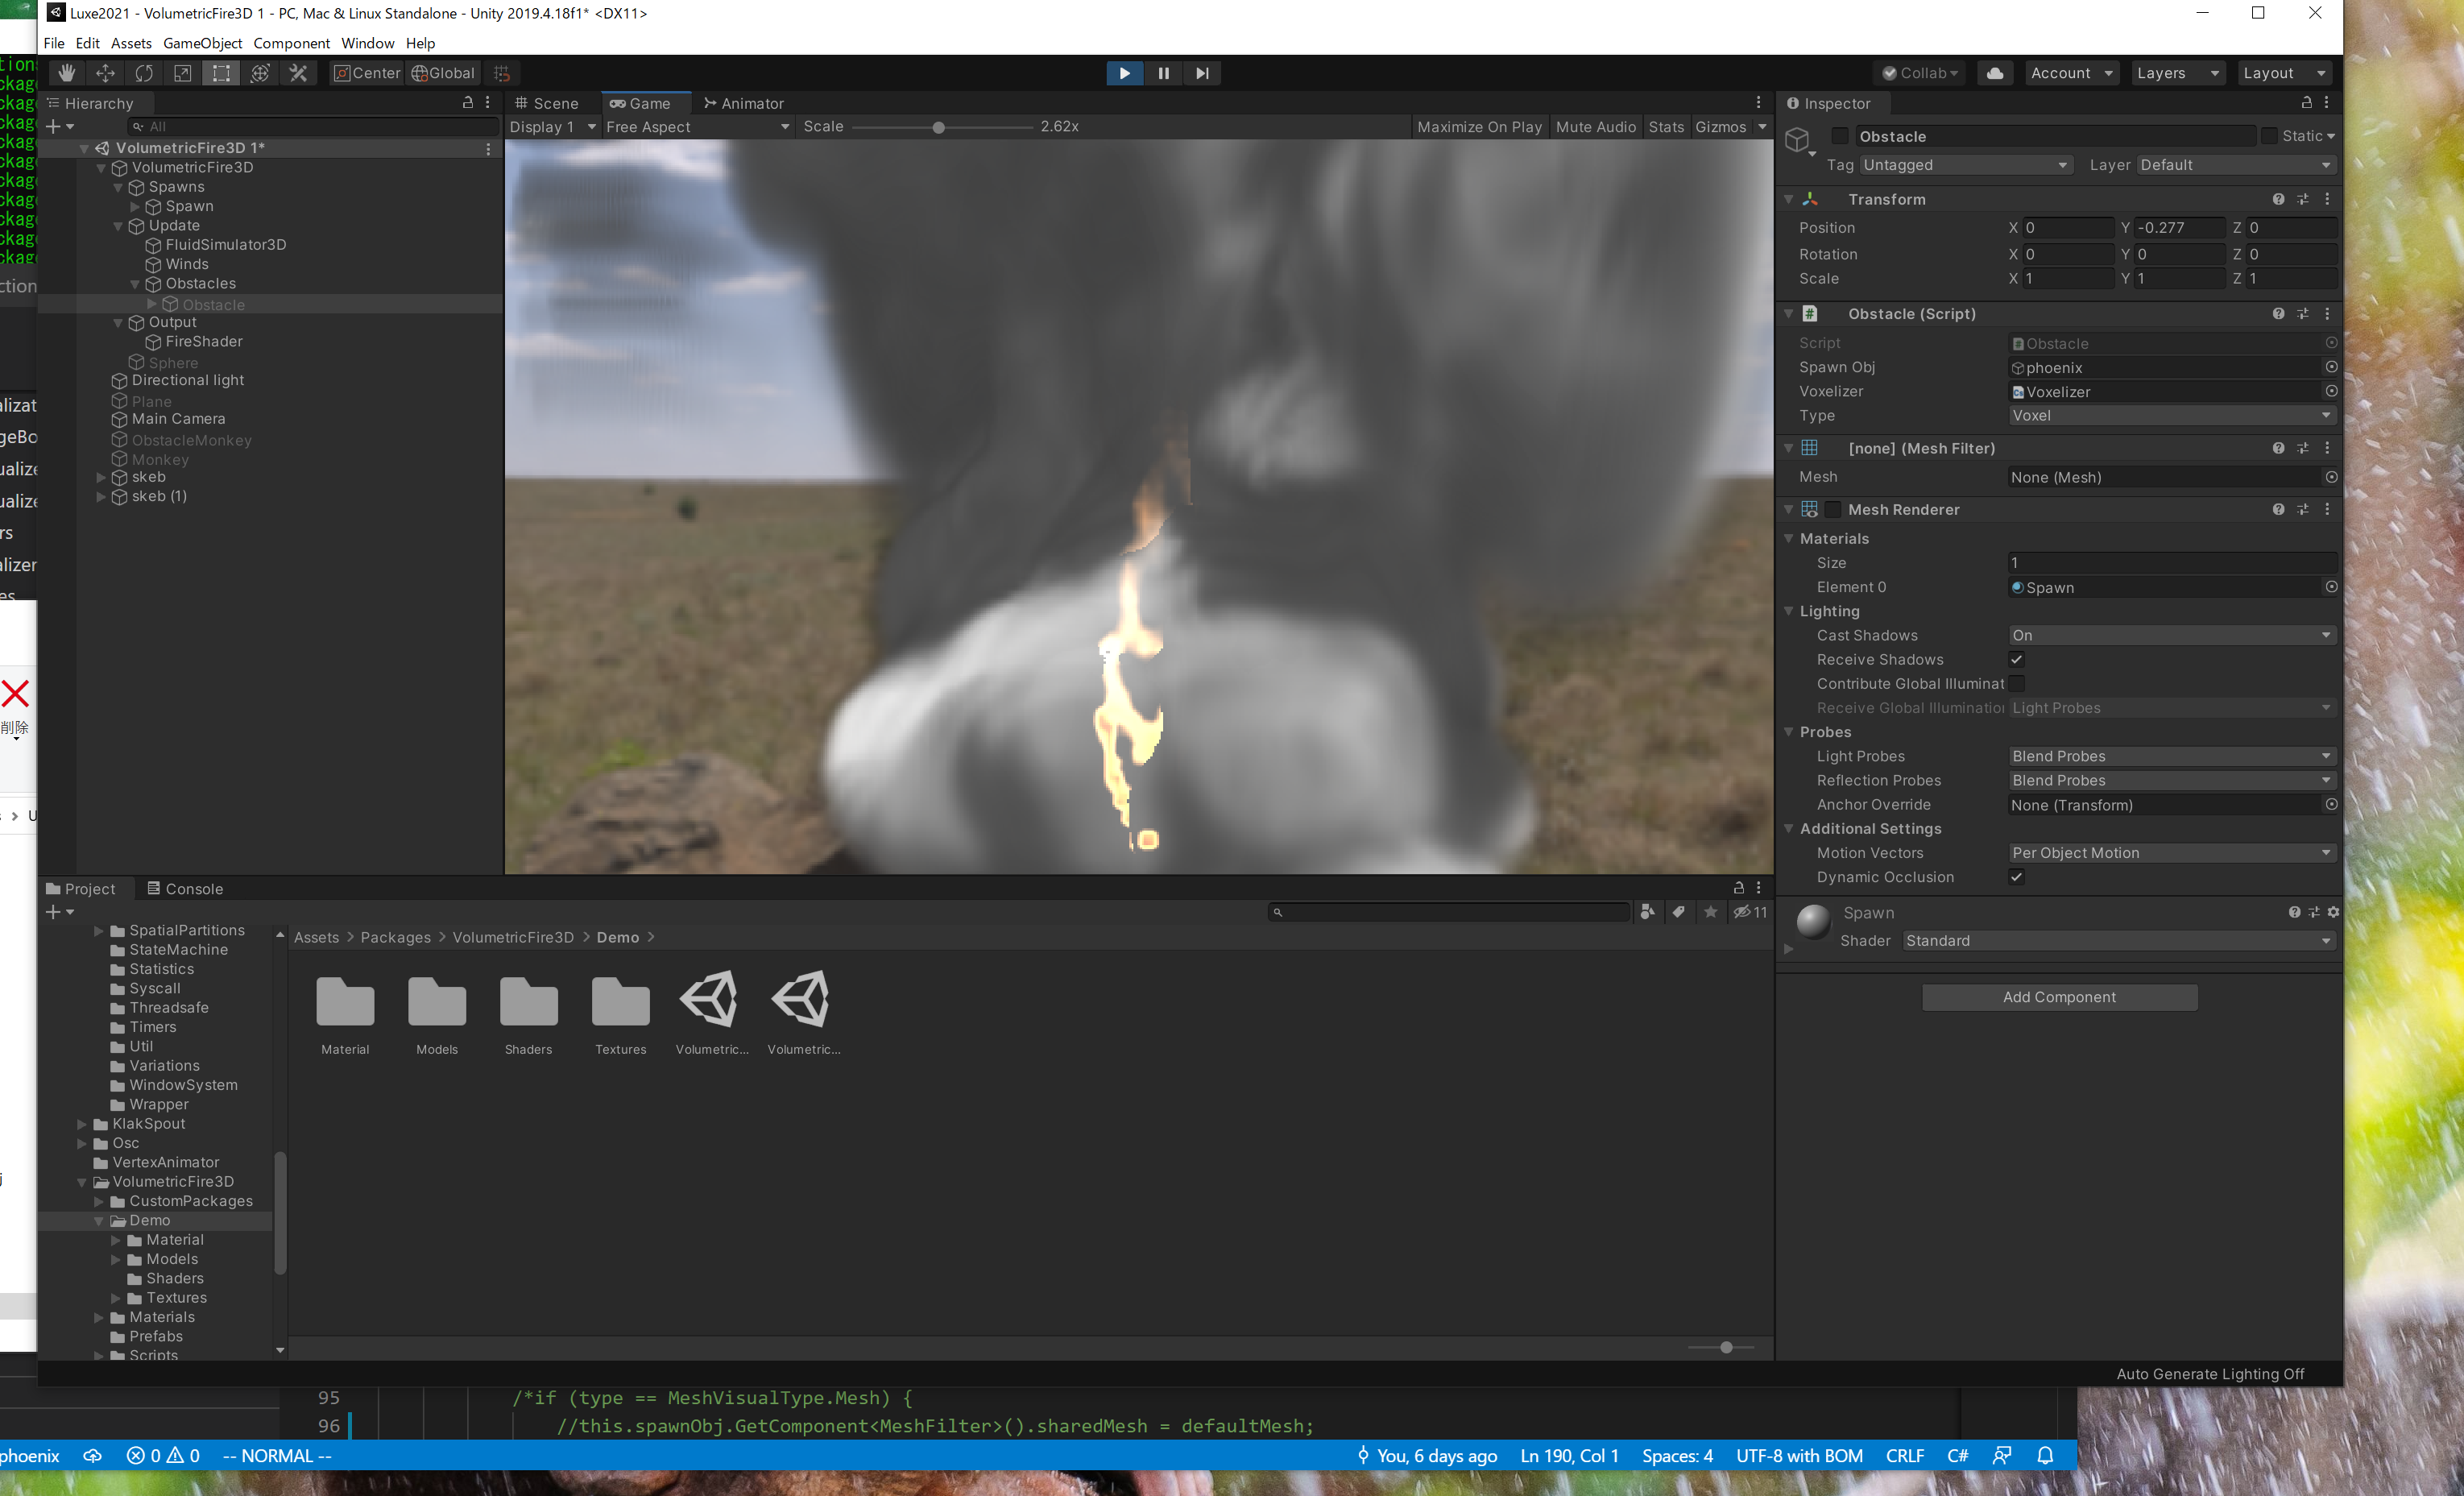
Task: Toggle the Receive Shadows checkbox
Action: point(2016,659)
